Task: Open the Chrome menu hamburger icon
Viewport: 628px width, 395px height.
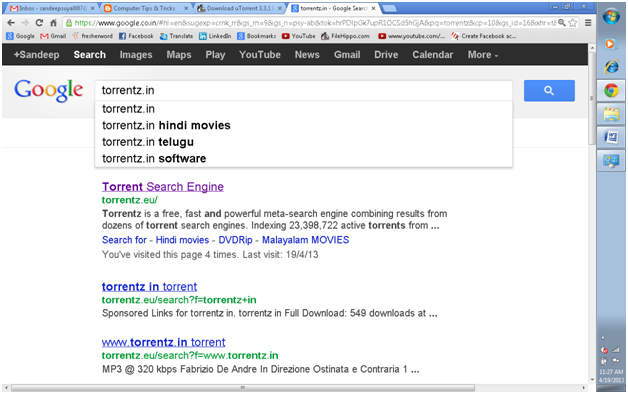Action: [x=588, y=23]
